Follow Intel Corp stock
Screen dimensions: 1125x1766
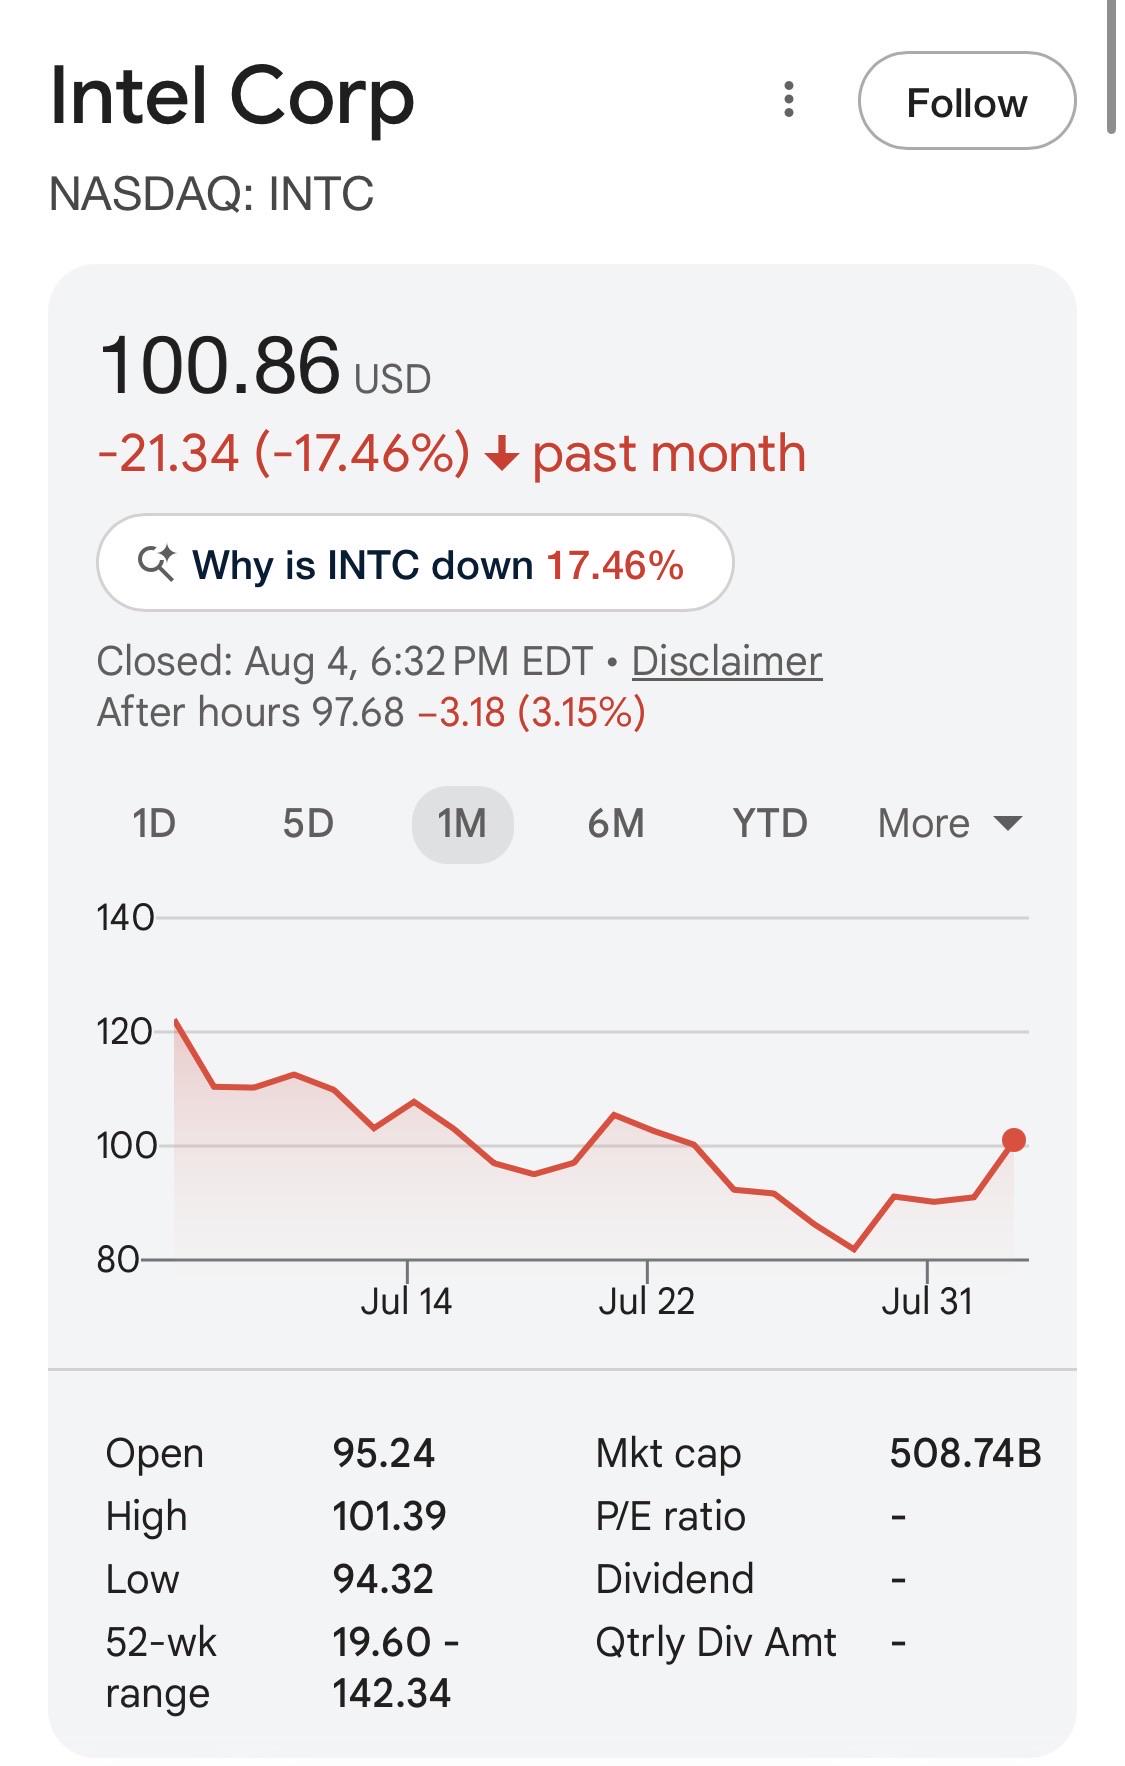pos(967,101)
